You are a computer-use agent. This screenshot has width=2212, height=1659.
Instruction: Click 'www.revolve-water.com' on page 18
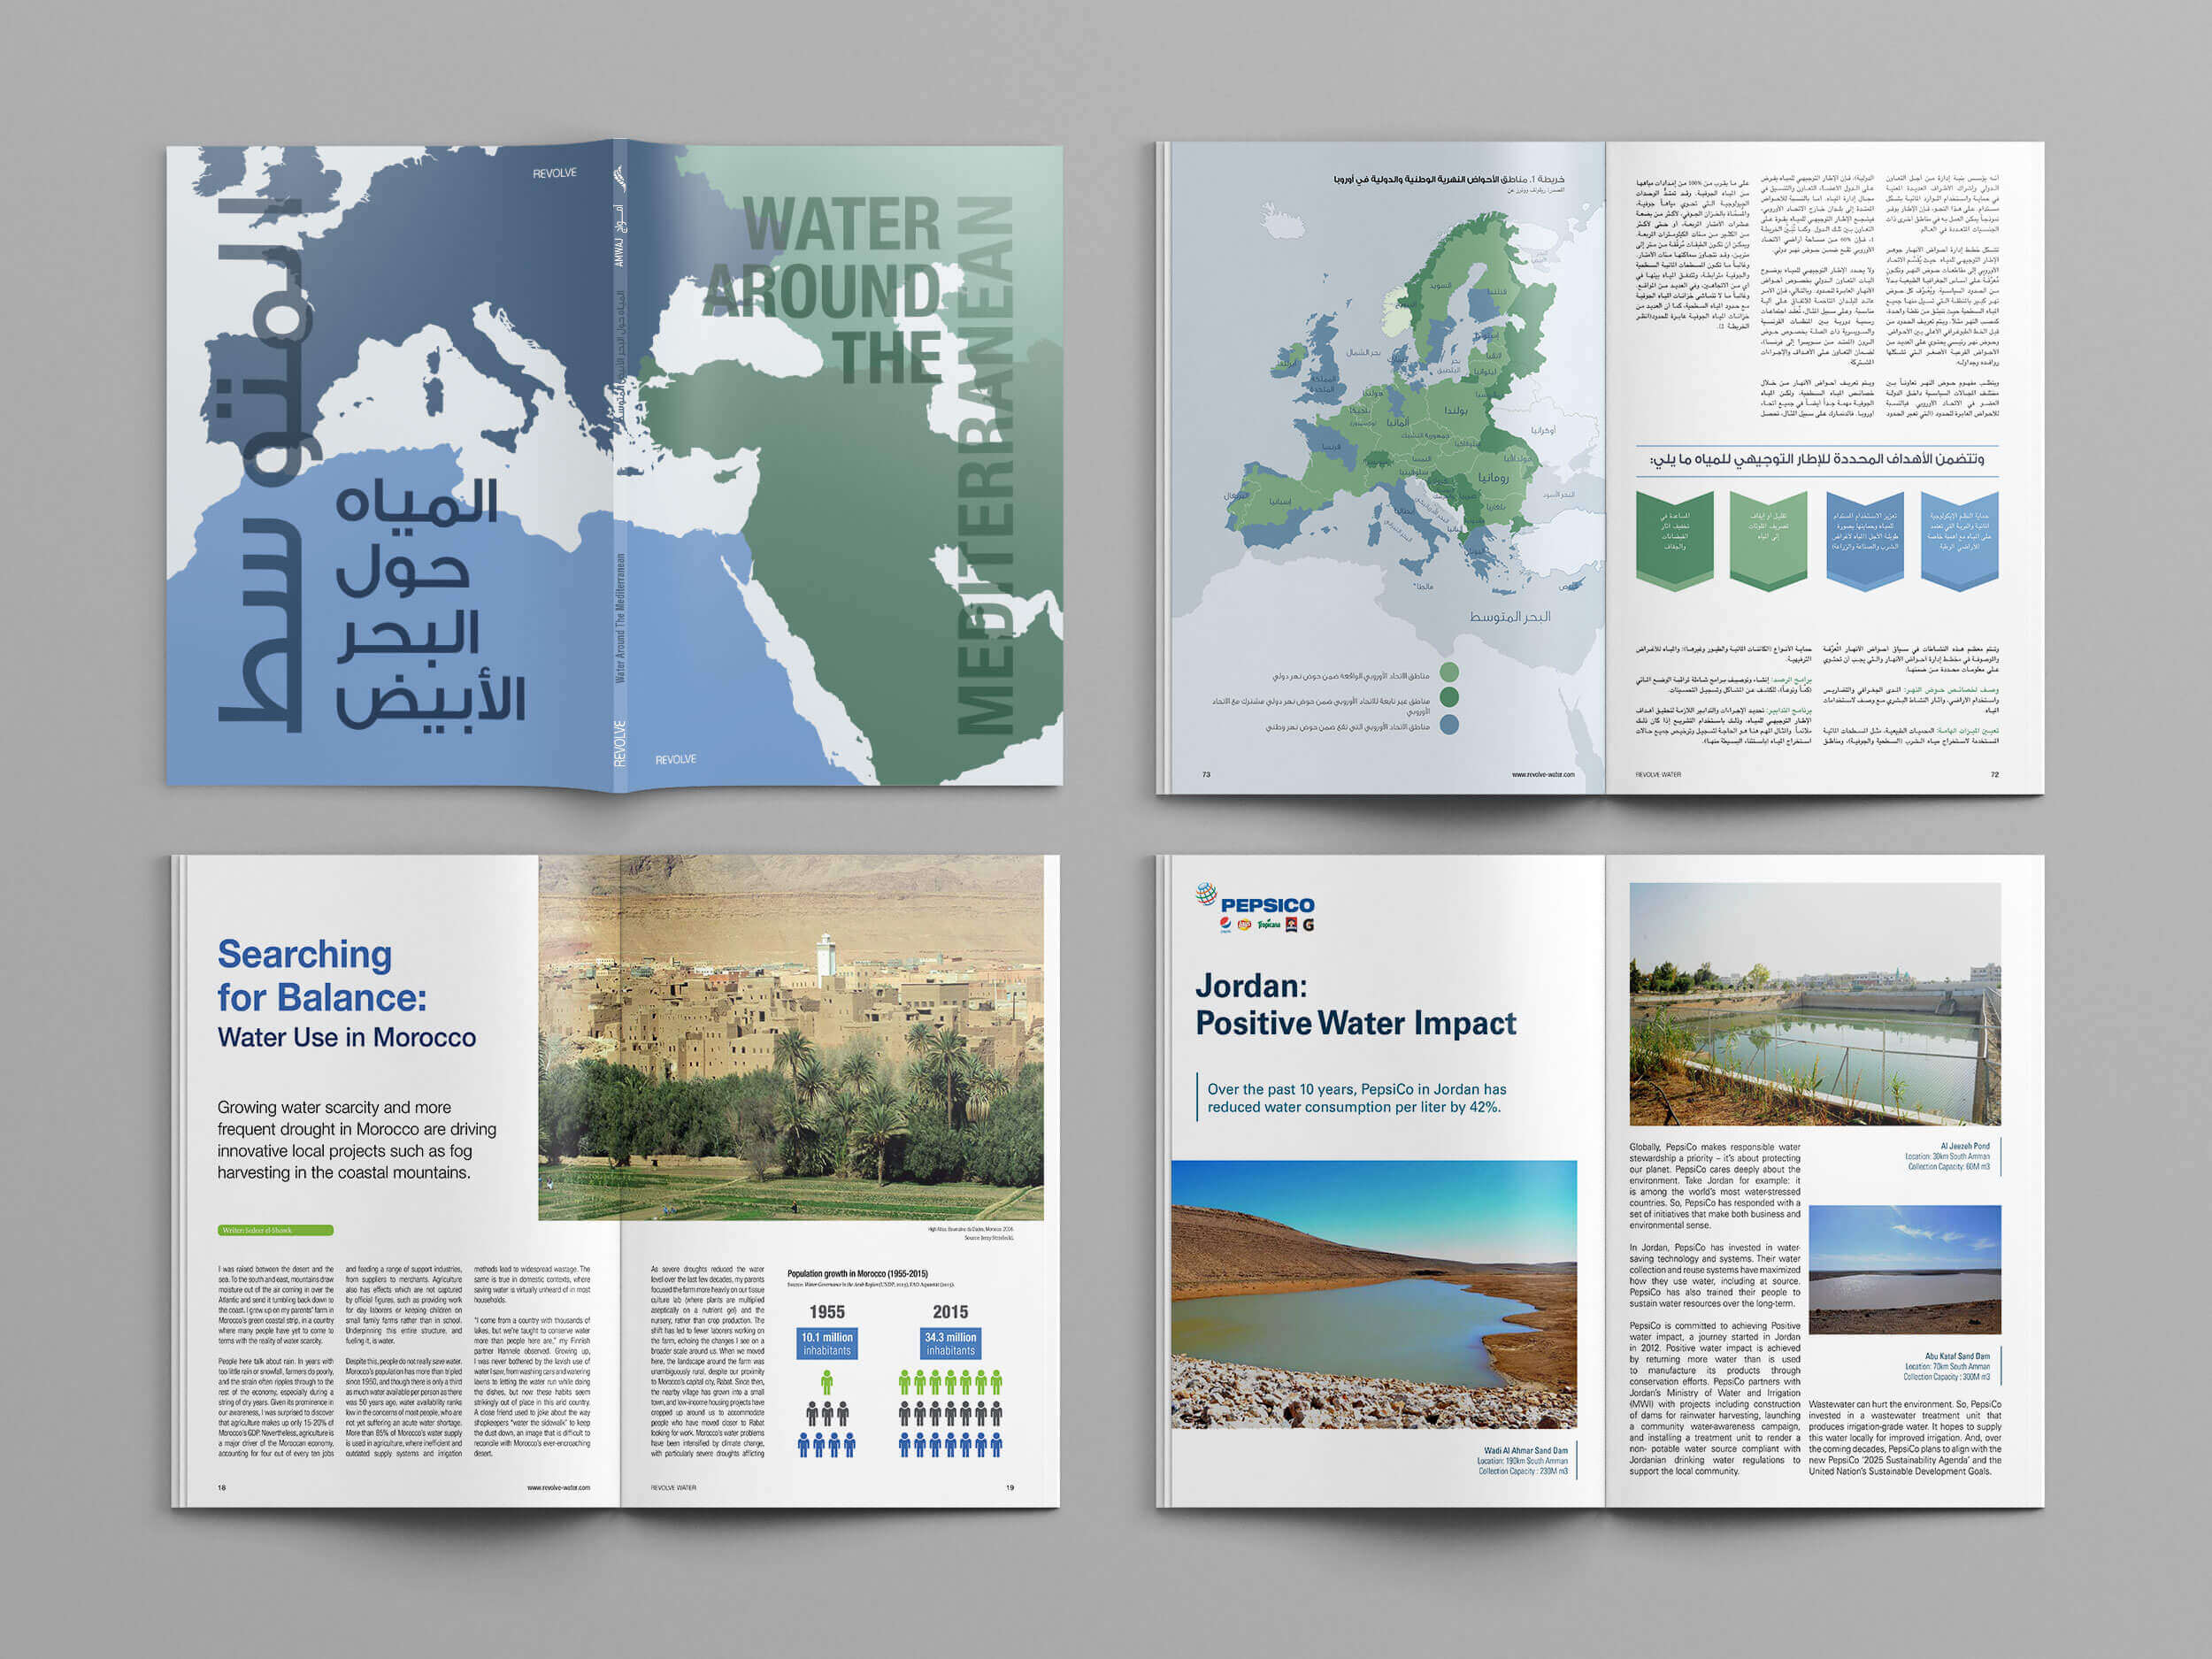(x=559, y=1488)
